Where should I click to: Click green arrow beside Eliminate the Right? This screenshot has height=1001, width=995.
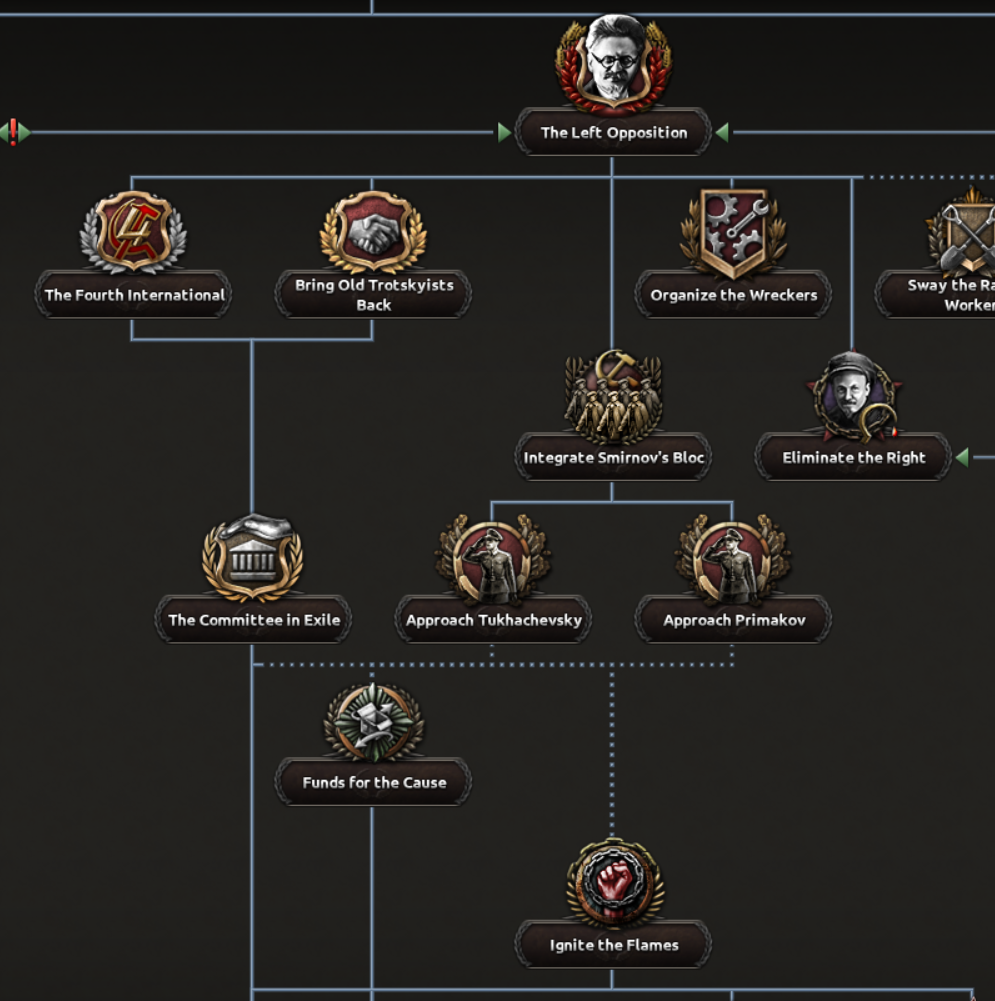coord(962,457)
